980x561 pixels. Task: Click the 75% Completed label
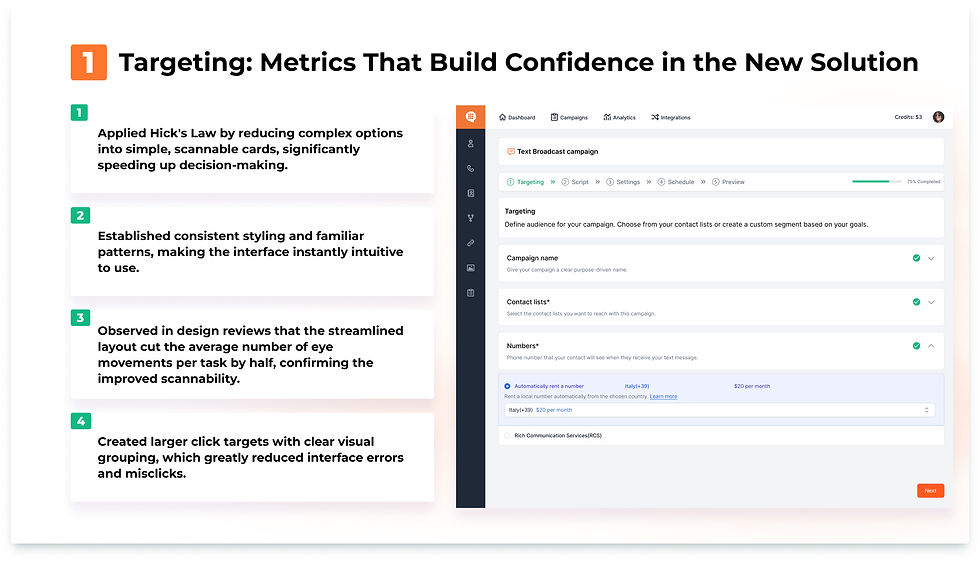(x=924, y=182)
